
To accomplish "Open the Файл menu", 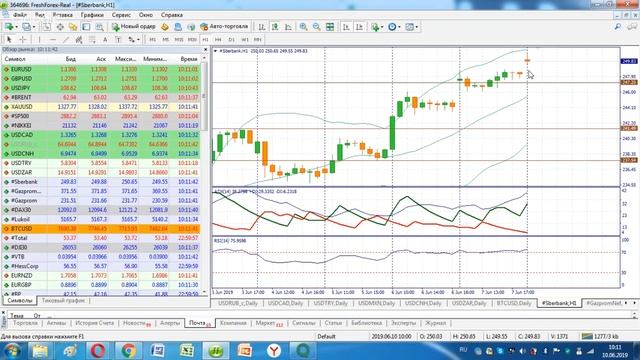I will tap(20, 15).
